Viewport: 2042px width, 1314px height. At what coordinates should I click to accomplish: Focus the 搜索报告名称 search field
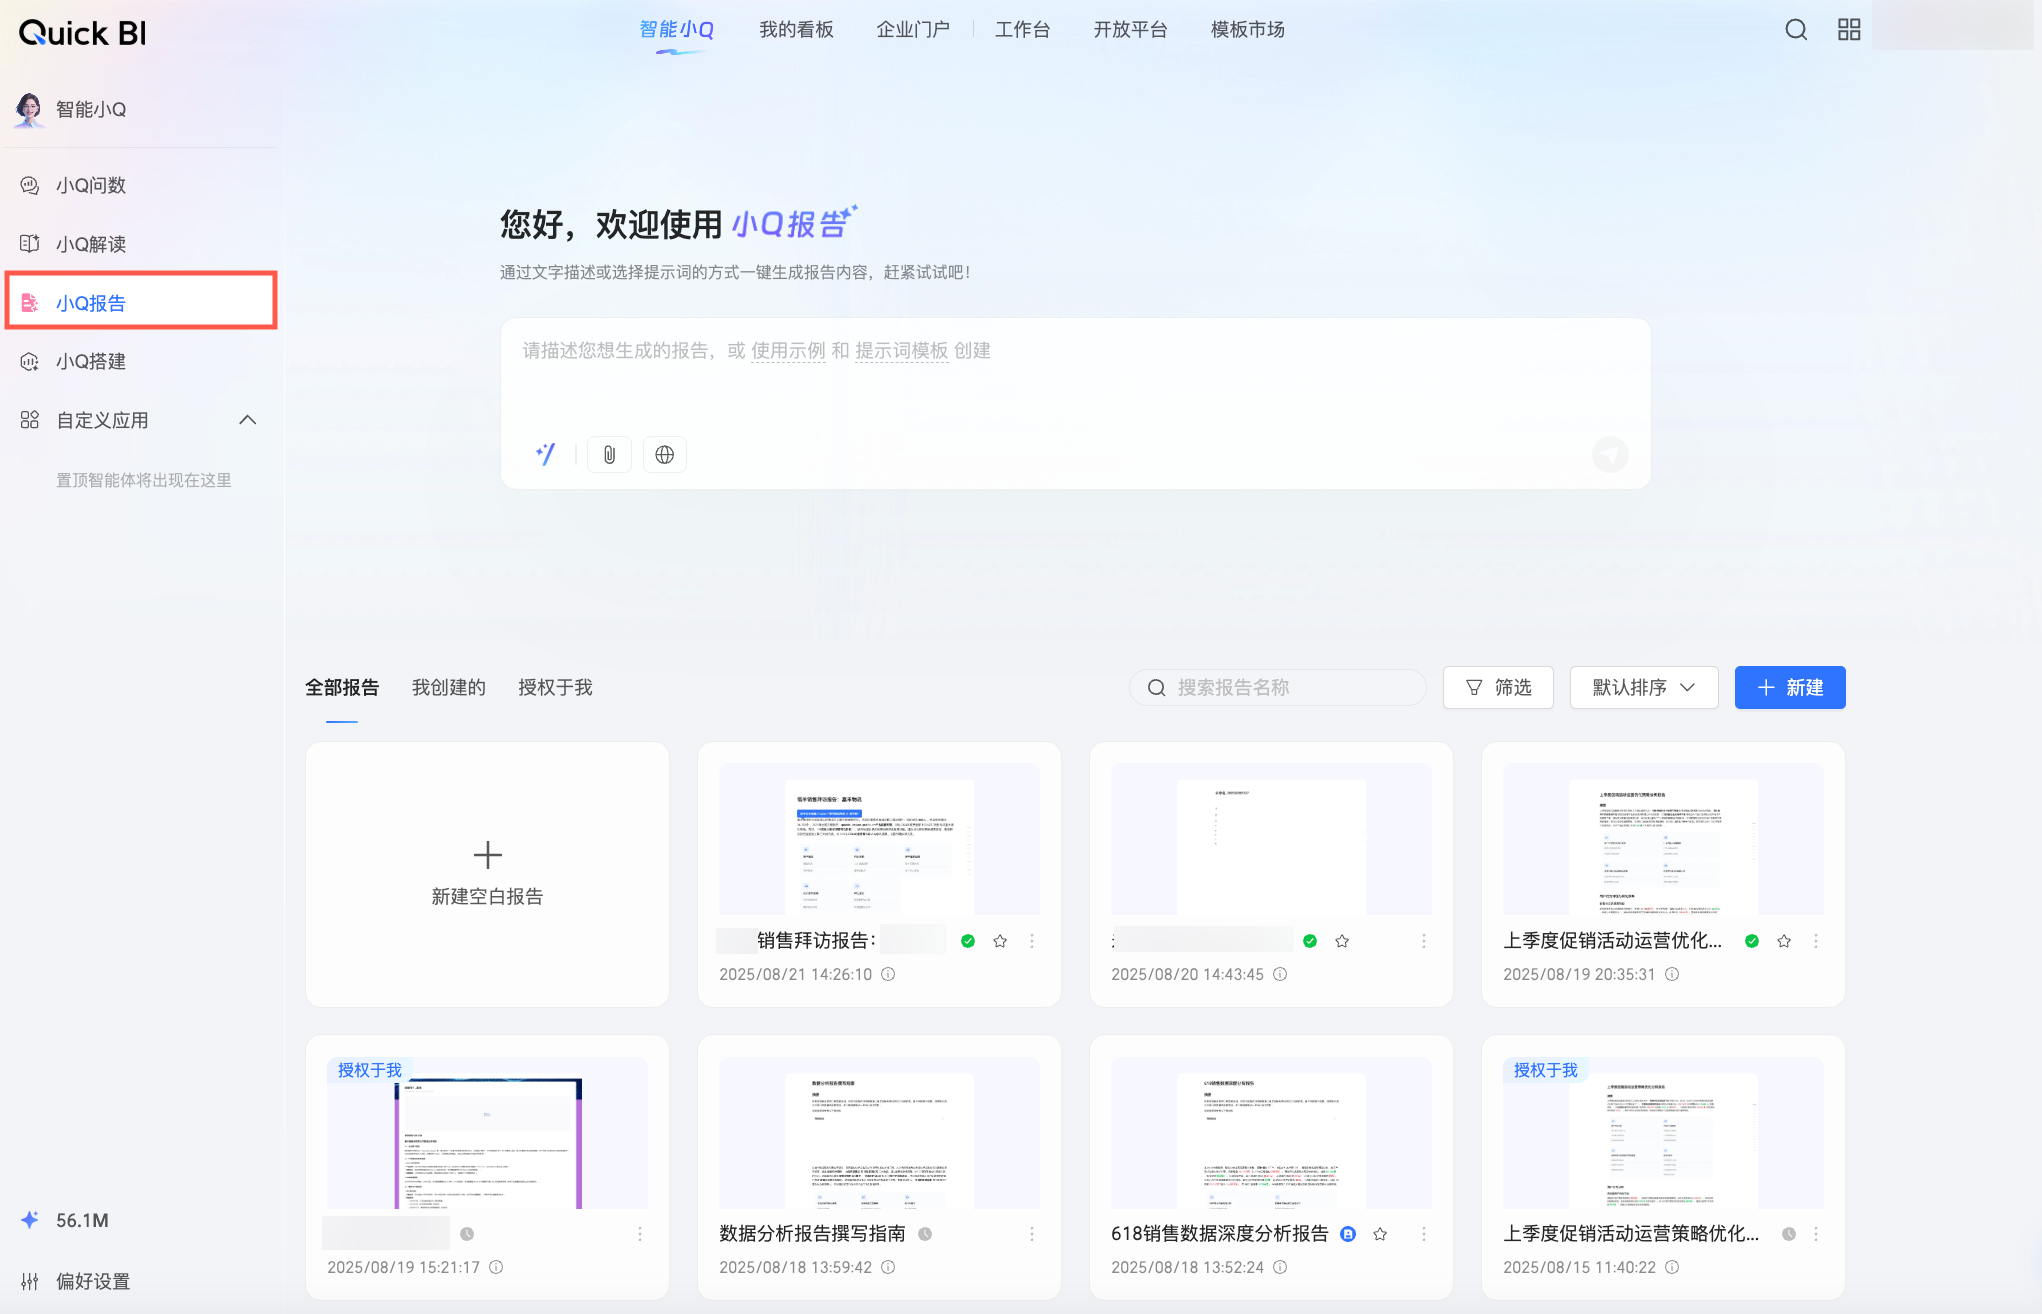(x=1278, y=688)
